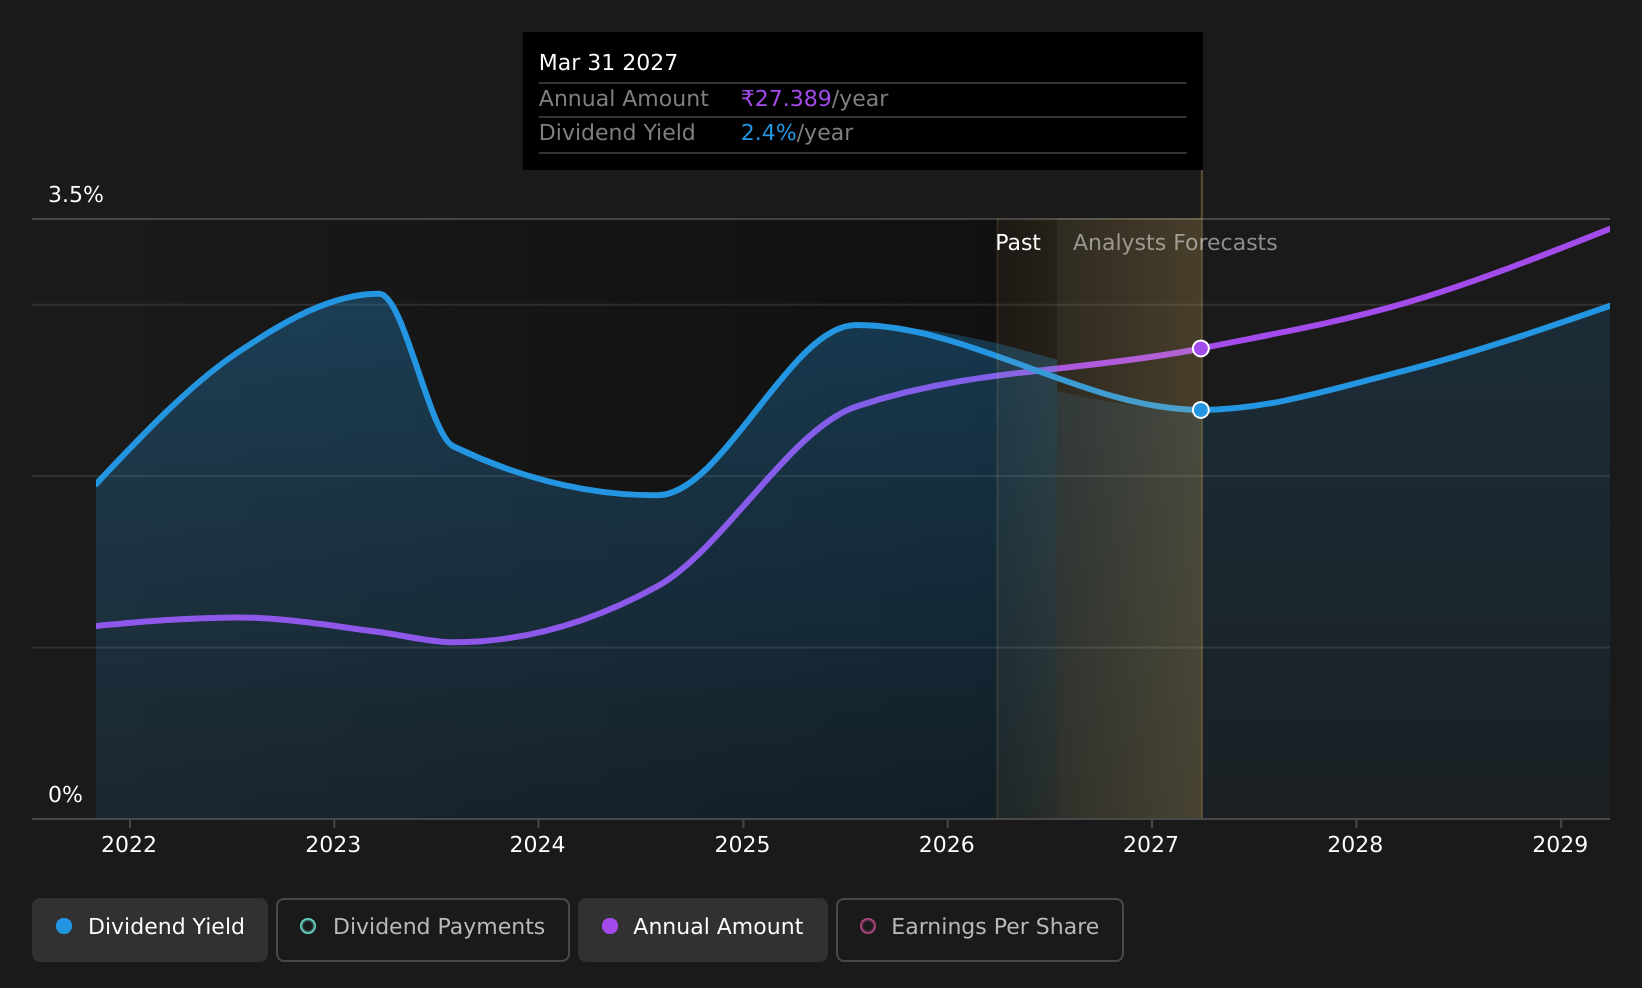Click the 3.5% y-axis label
This screenshot has height=988, width=1642.
76,195
